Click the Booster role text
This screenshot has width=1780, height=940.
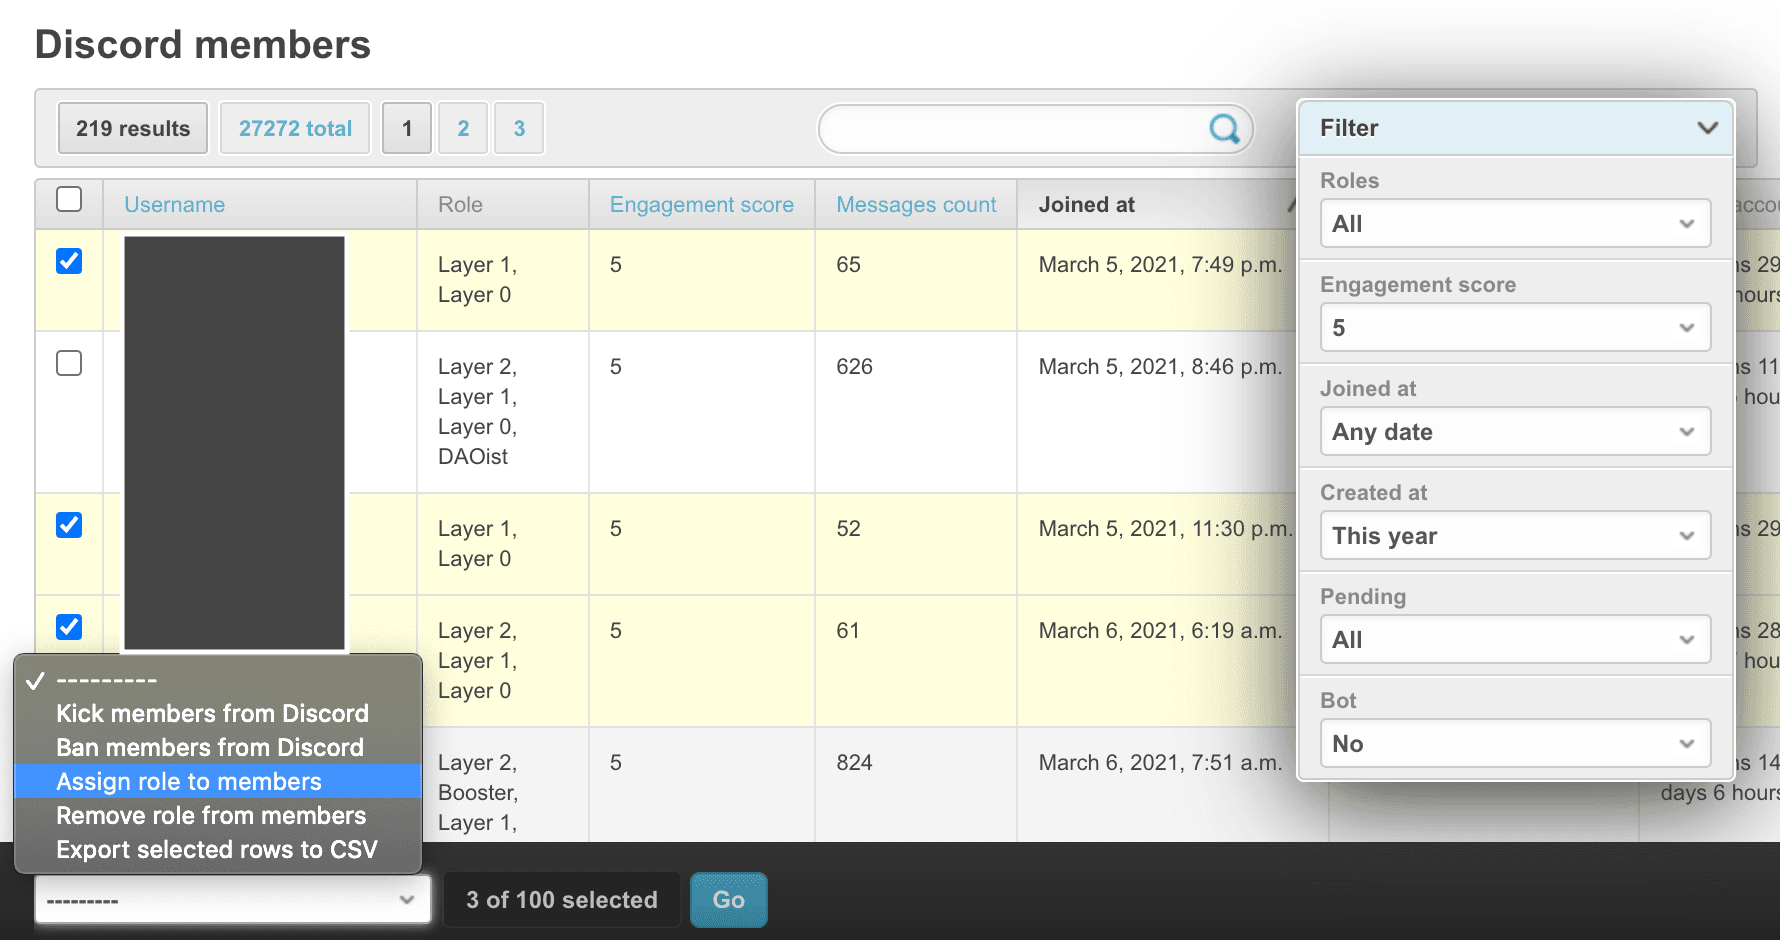tap(476, 793)
